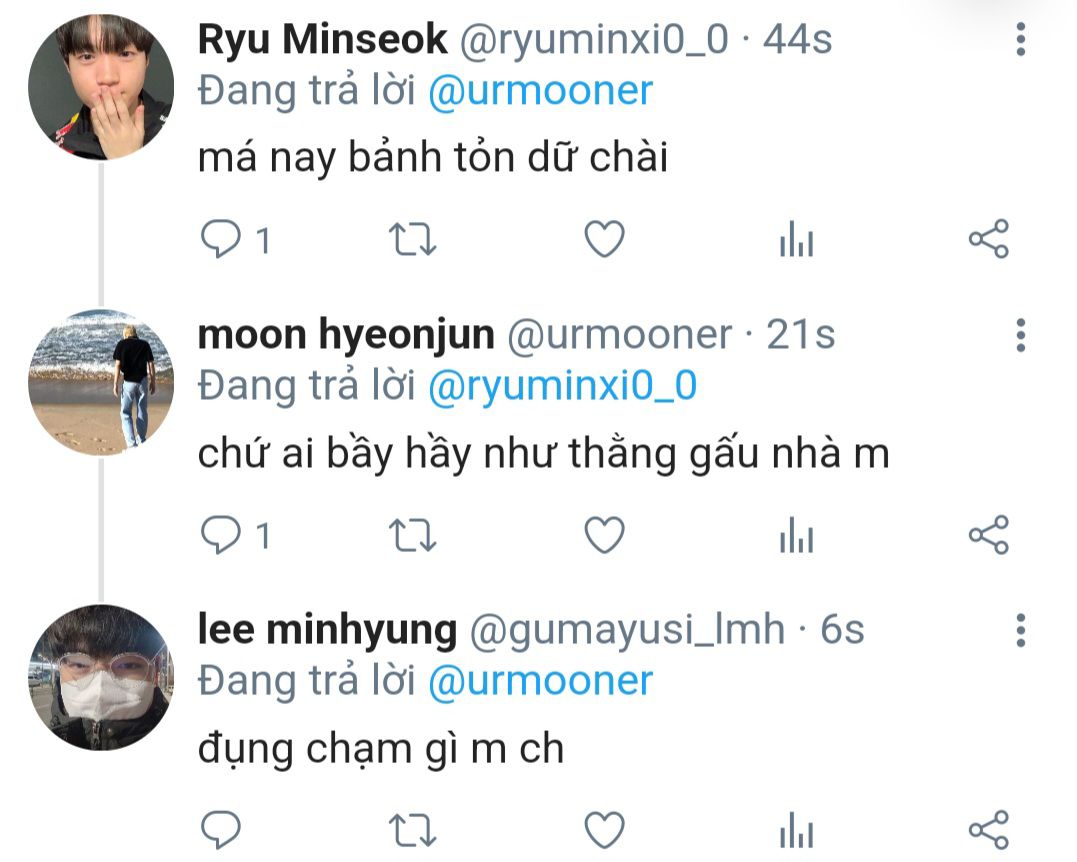Image resolution: width=1077 pixels, height=862 pixels.
Task: View analytics for moon hyeonjun's tweet
Action: (x=797, y=534)
